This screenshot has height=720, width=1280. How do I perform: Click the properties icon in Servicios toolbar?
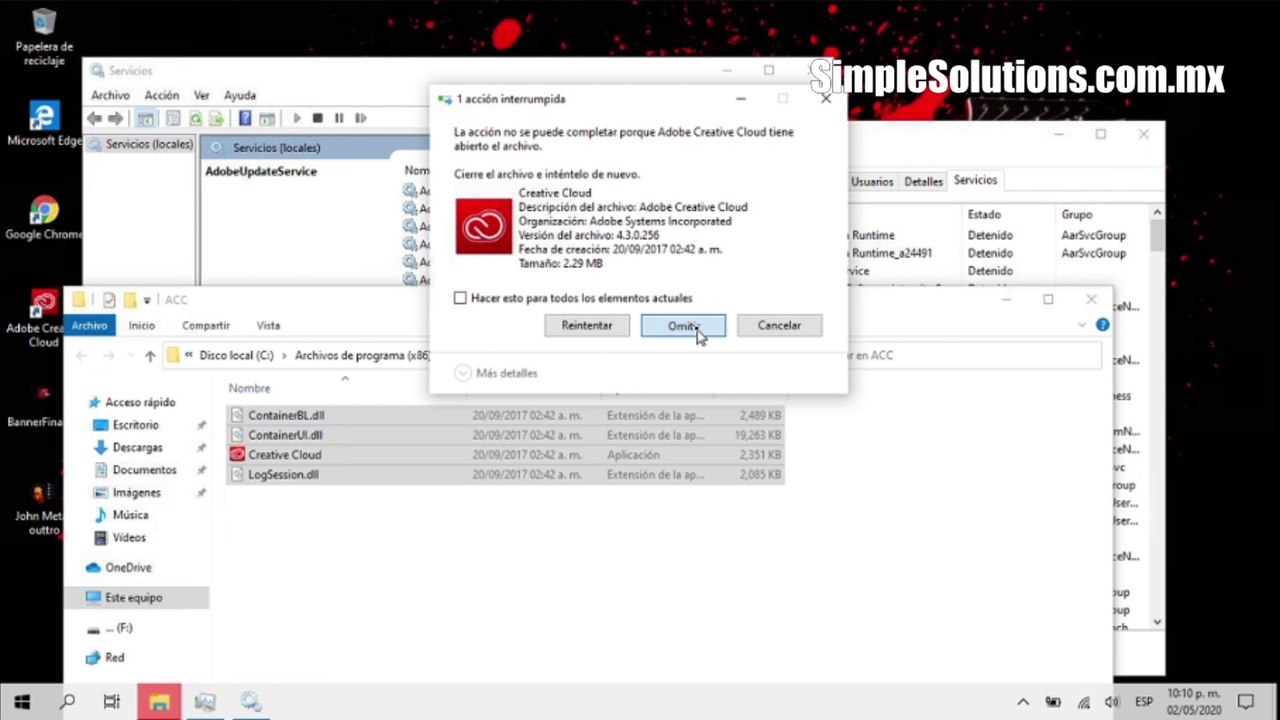(173, 118)
